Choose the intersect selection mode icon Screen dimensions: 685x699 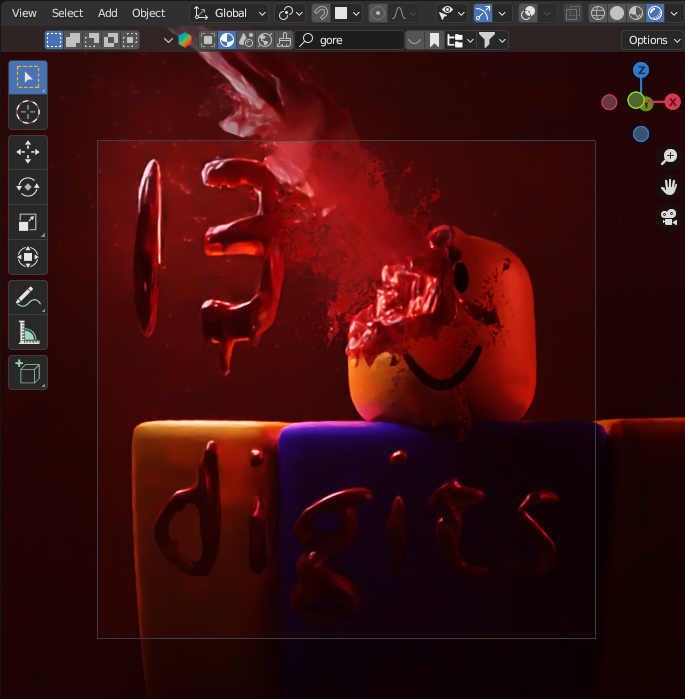[x=130, y=40]
